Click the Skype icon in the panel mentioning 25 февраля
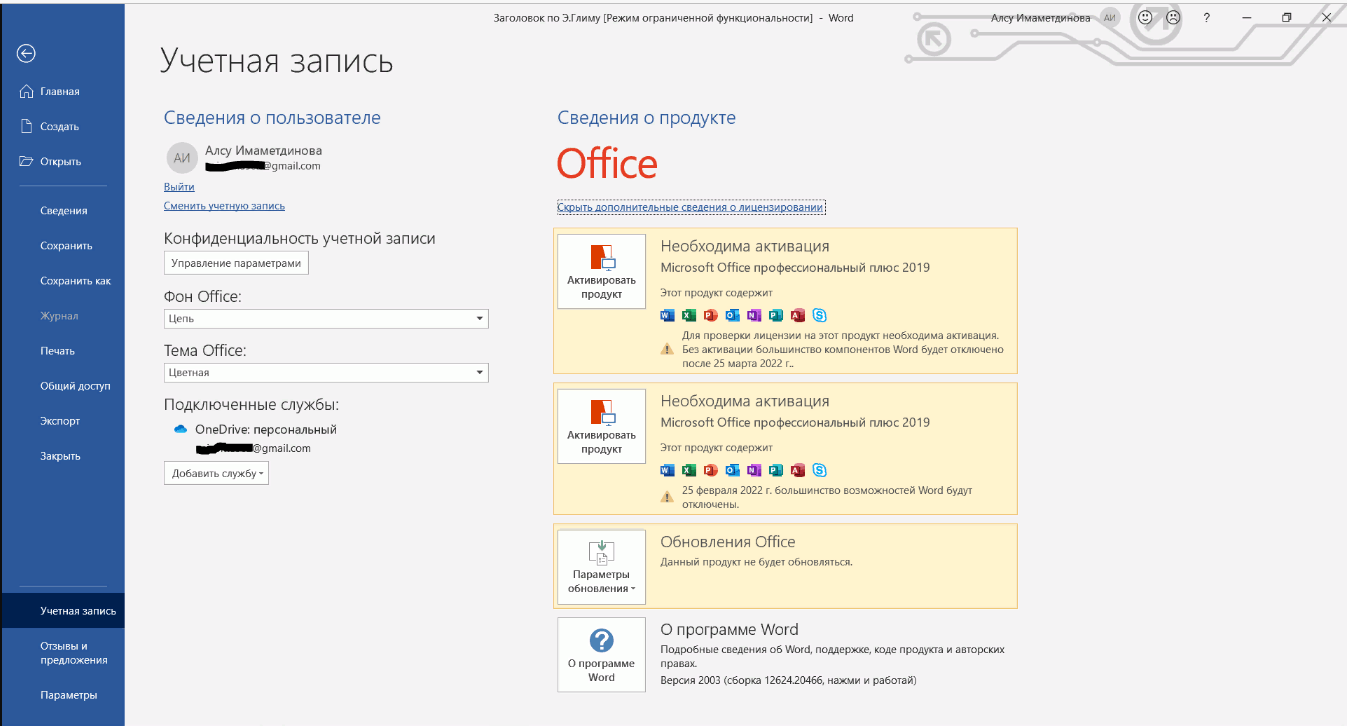Screen dimensions: 1347x726 coord(819,470)
